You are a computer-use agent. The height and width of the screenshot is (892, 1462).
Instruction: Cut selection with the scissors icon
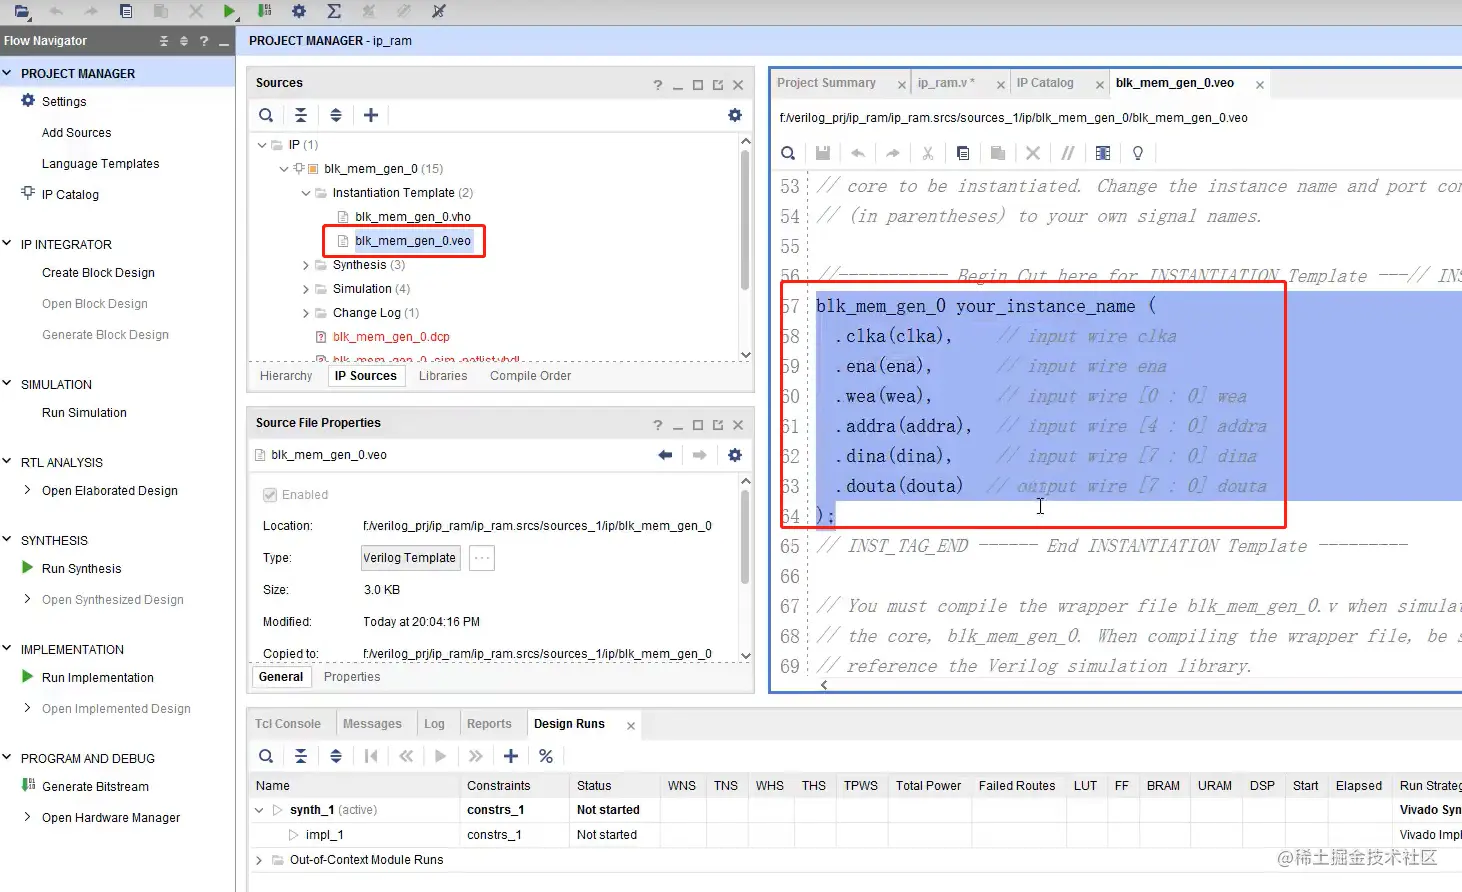pyautogui.click(x=928, y=153)
